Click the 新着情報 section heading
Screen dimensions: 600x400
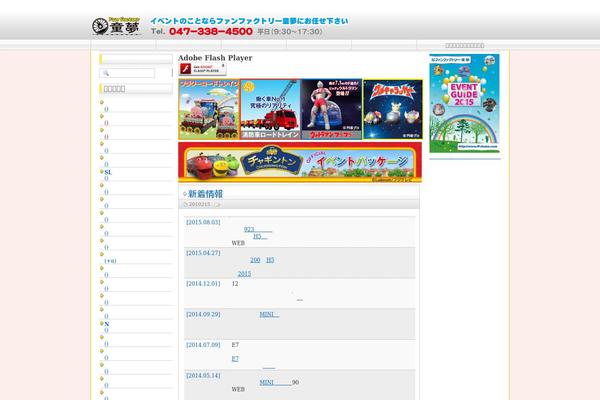coord(205,194)
